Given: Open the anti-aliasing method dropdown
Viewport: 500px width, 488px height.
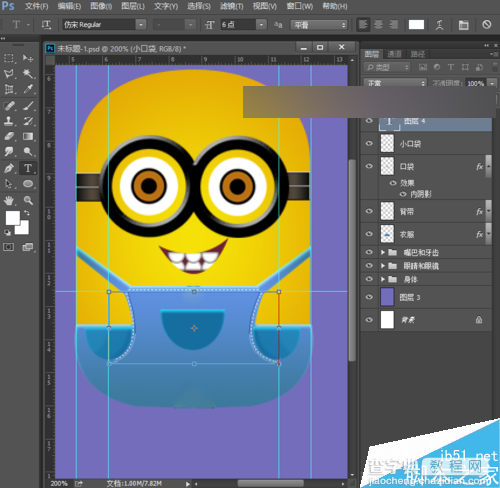Looking at the screenshot, I should (319, 25).
